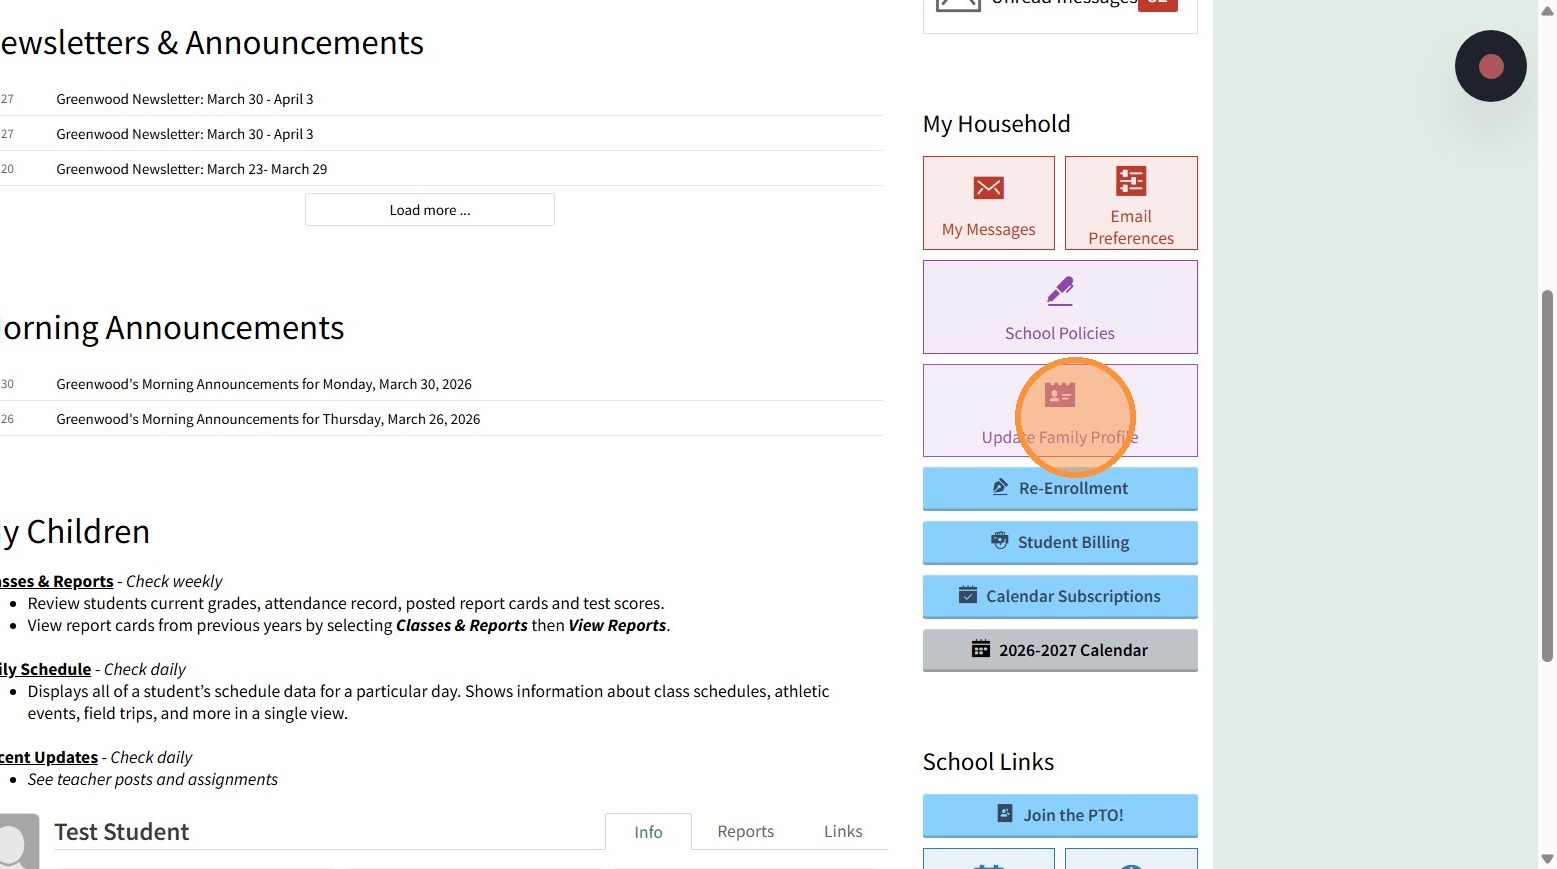The image size is (1557, 869).
Task: Click the Re-Enrollment signing icon
Action: click(1000, 487)
